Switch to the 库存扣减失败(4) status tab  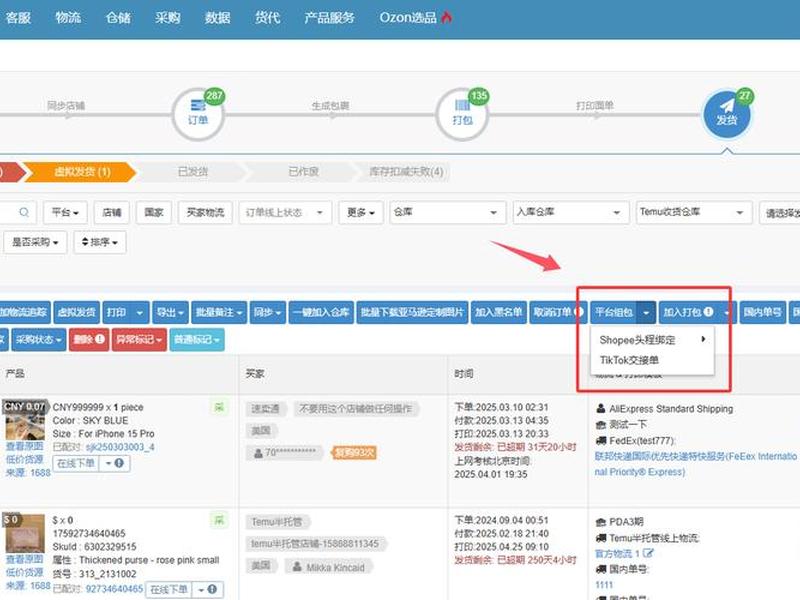click(x=406, y=171)
